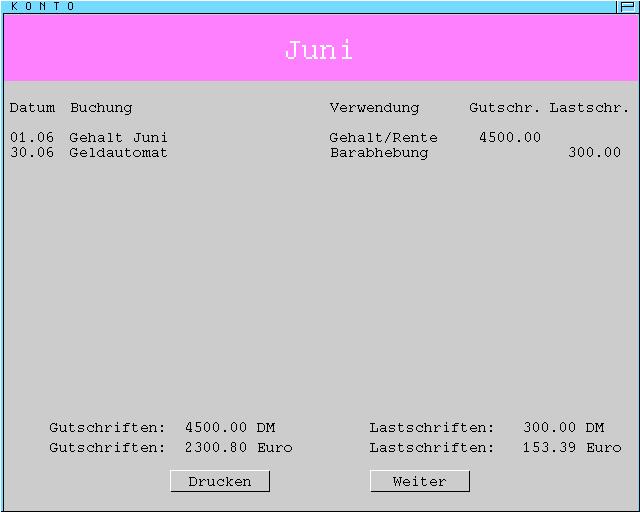640x512 pixels.
Task: Select the Lastschr. column header
Action: tap(589, 108)
